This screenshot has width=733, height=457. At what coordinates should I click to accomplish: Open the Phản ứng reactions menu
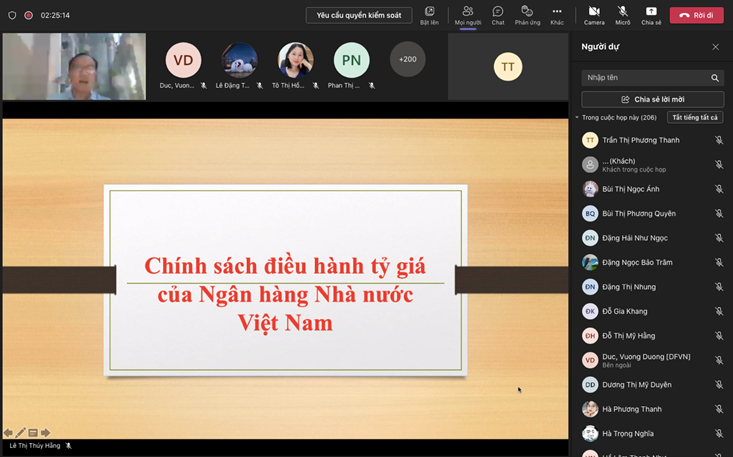click(527, 14)
